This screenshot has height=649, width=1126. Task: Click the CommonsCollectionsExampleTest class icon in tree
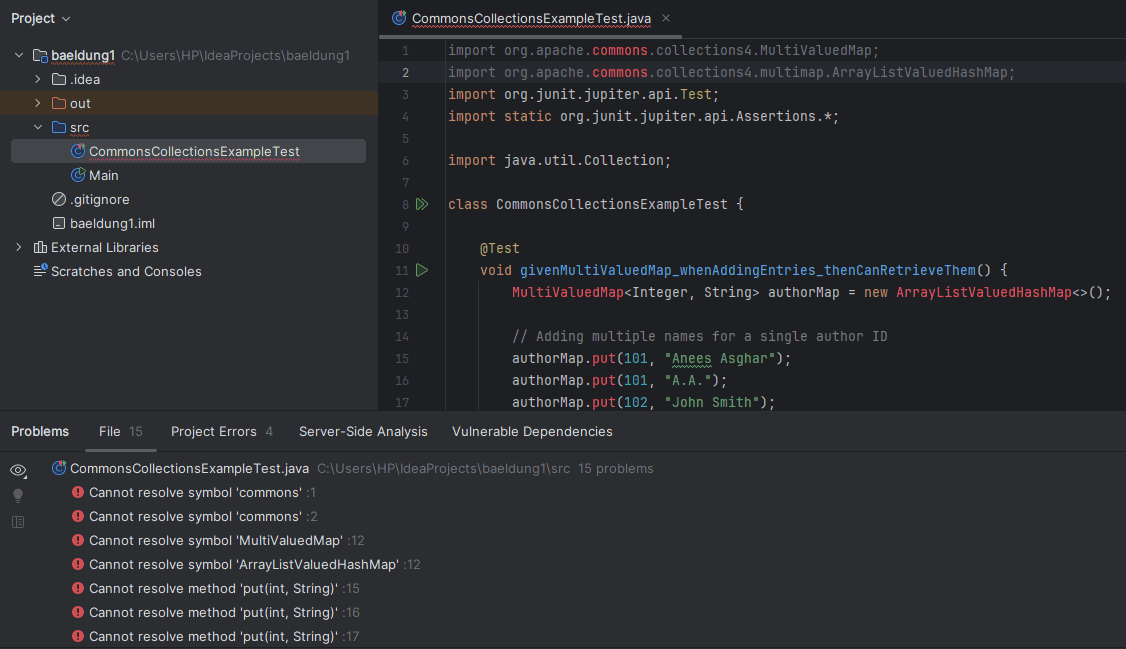[78, 151]
